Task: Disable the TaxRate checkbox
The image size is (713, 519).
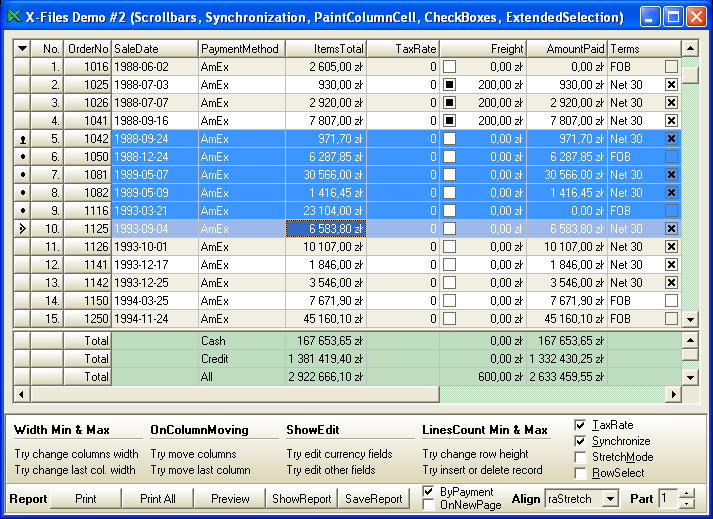Action: point(581,425)
